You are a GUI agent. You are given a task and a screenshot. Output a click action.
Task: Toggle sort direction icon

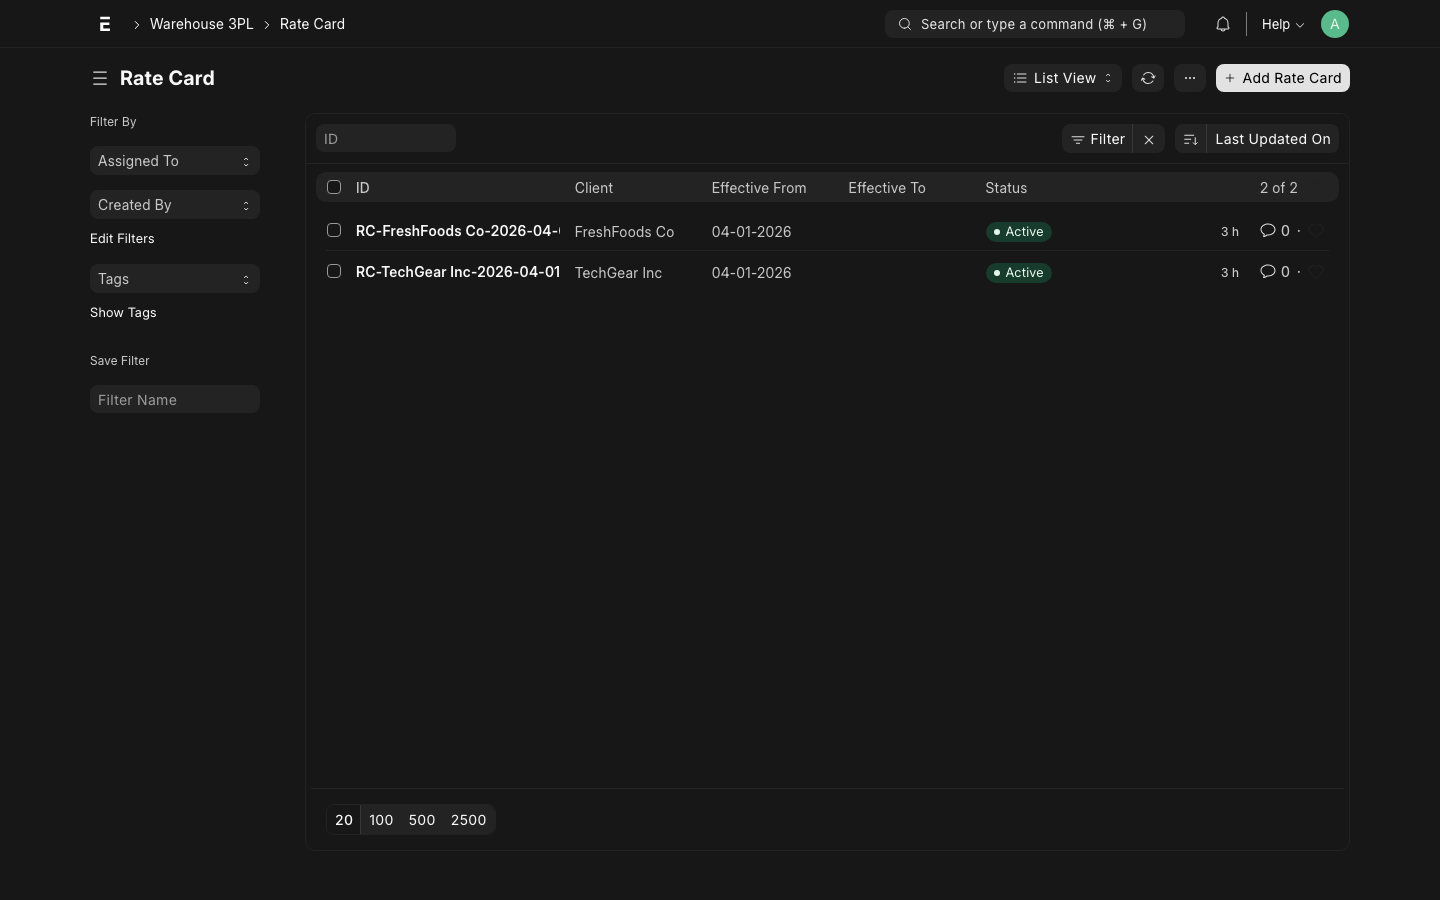point(1191,140)
